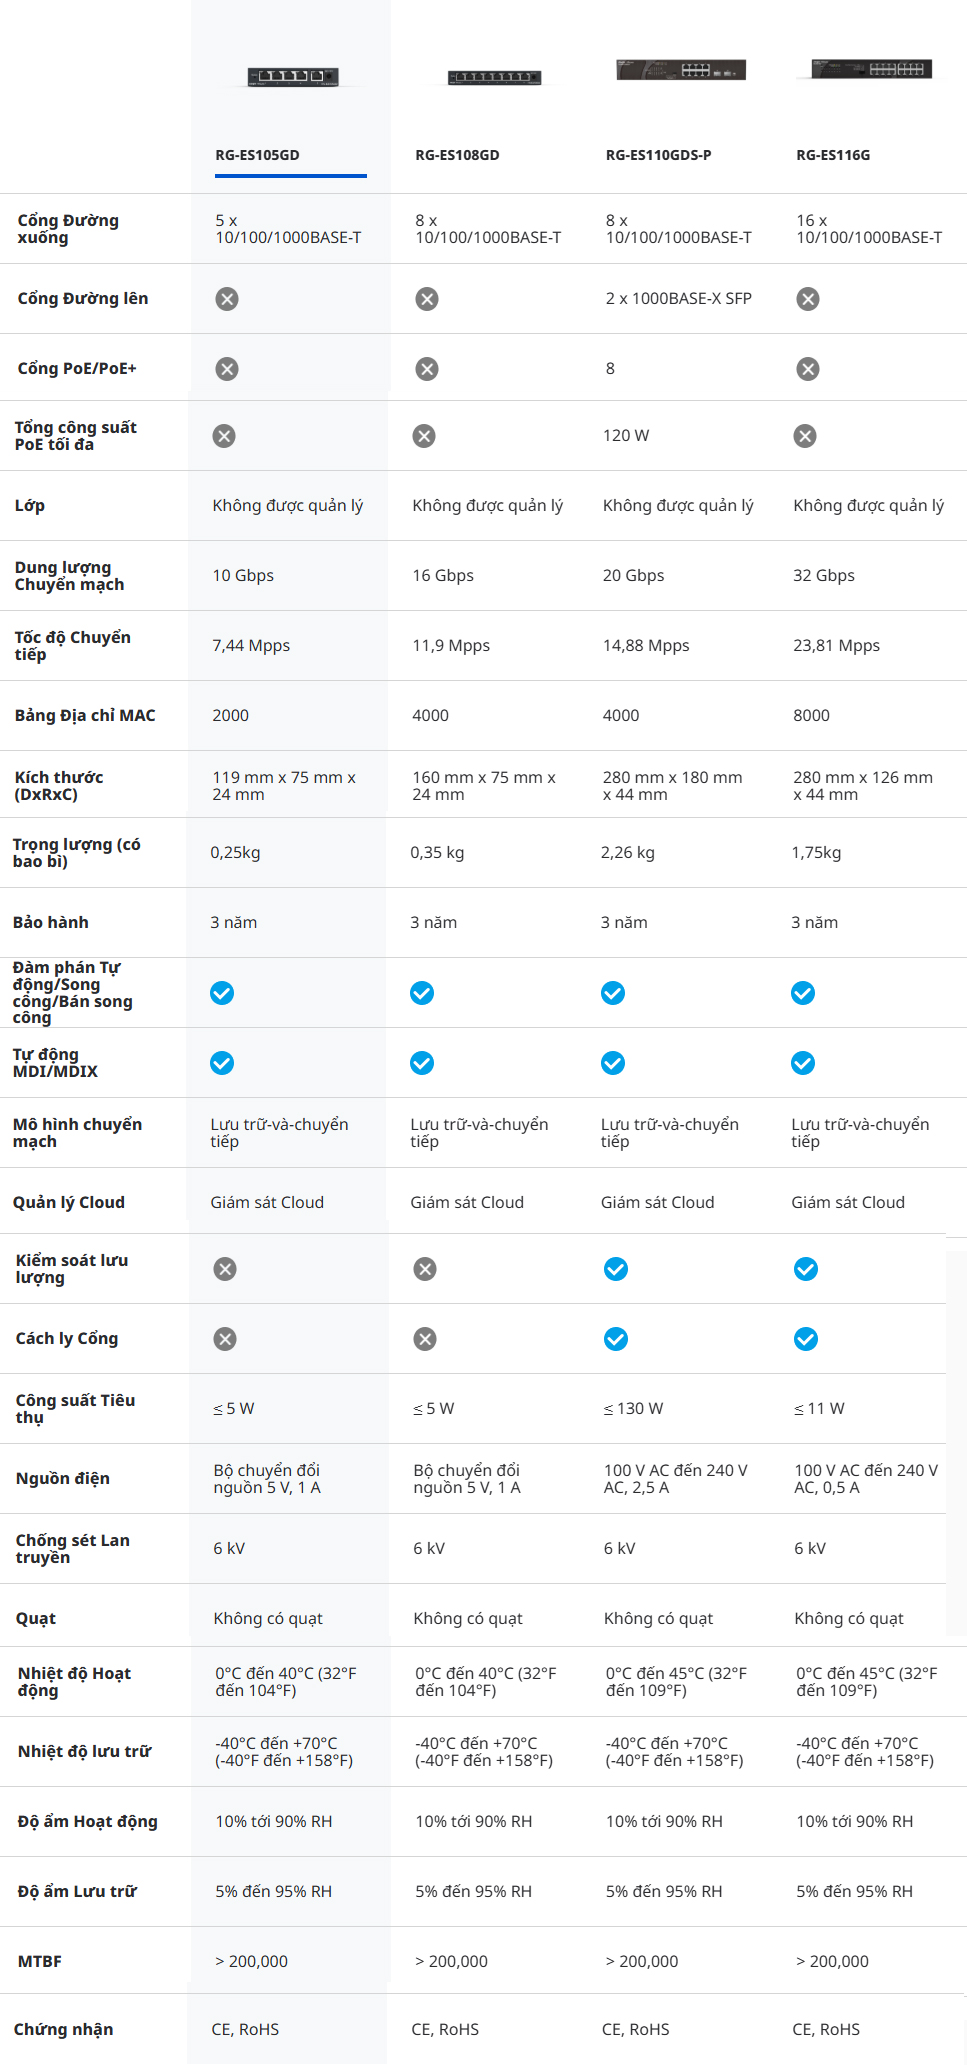Click the 'Quản lý Cloud' row label

tap(69, 1202)
